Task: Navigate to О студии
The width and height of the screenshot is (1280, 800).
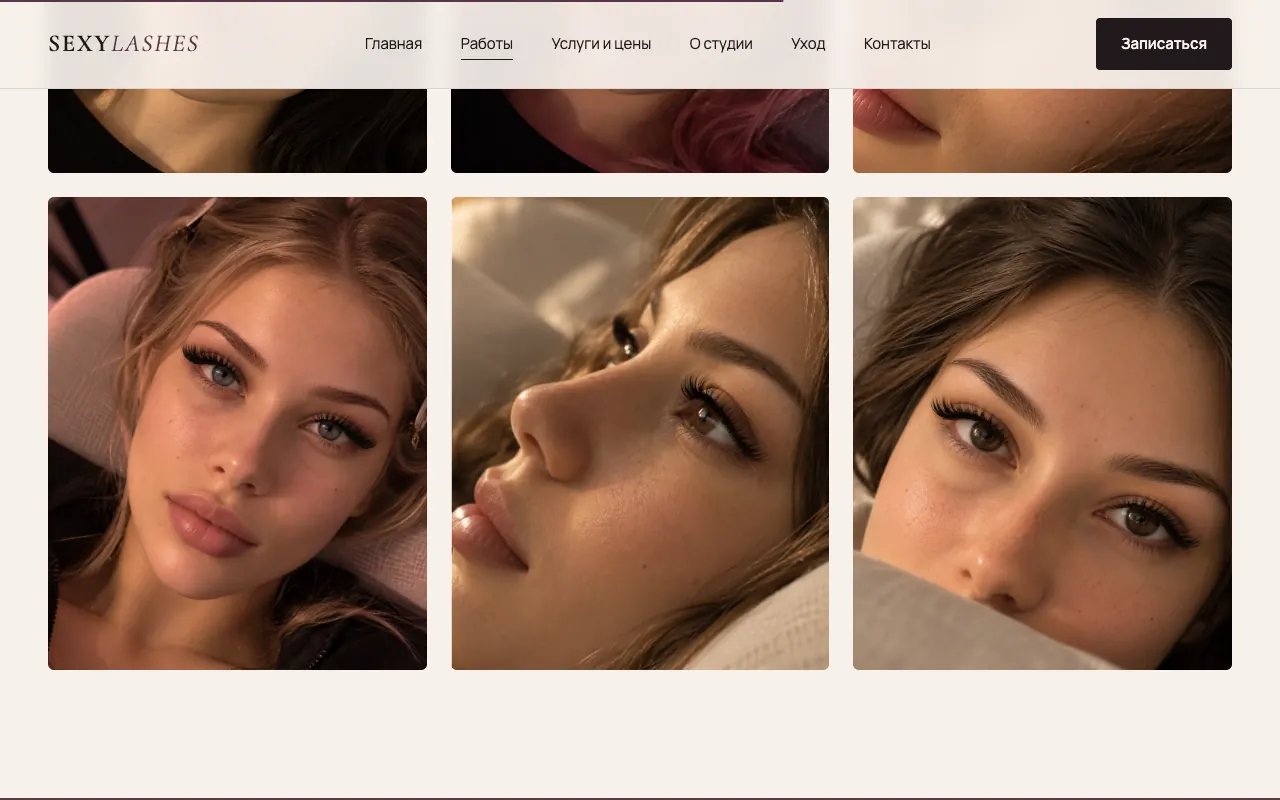Action: [721, 44]
